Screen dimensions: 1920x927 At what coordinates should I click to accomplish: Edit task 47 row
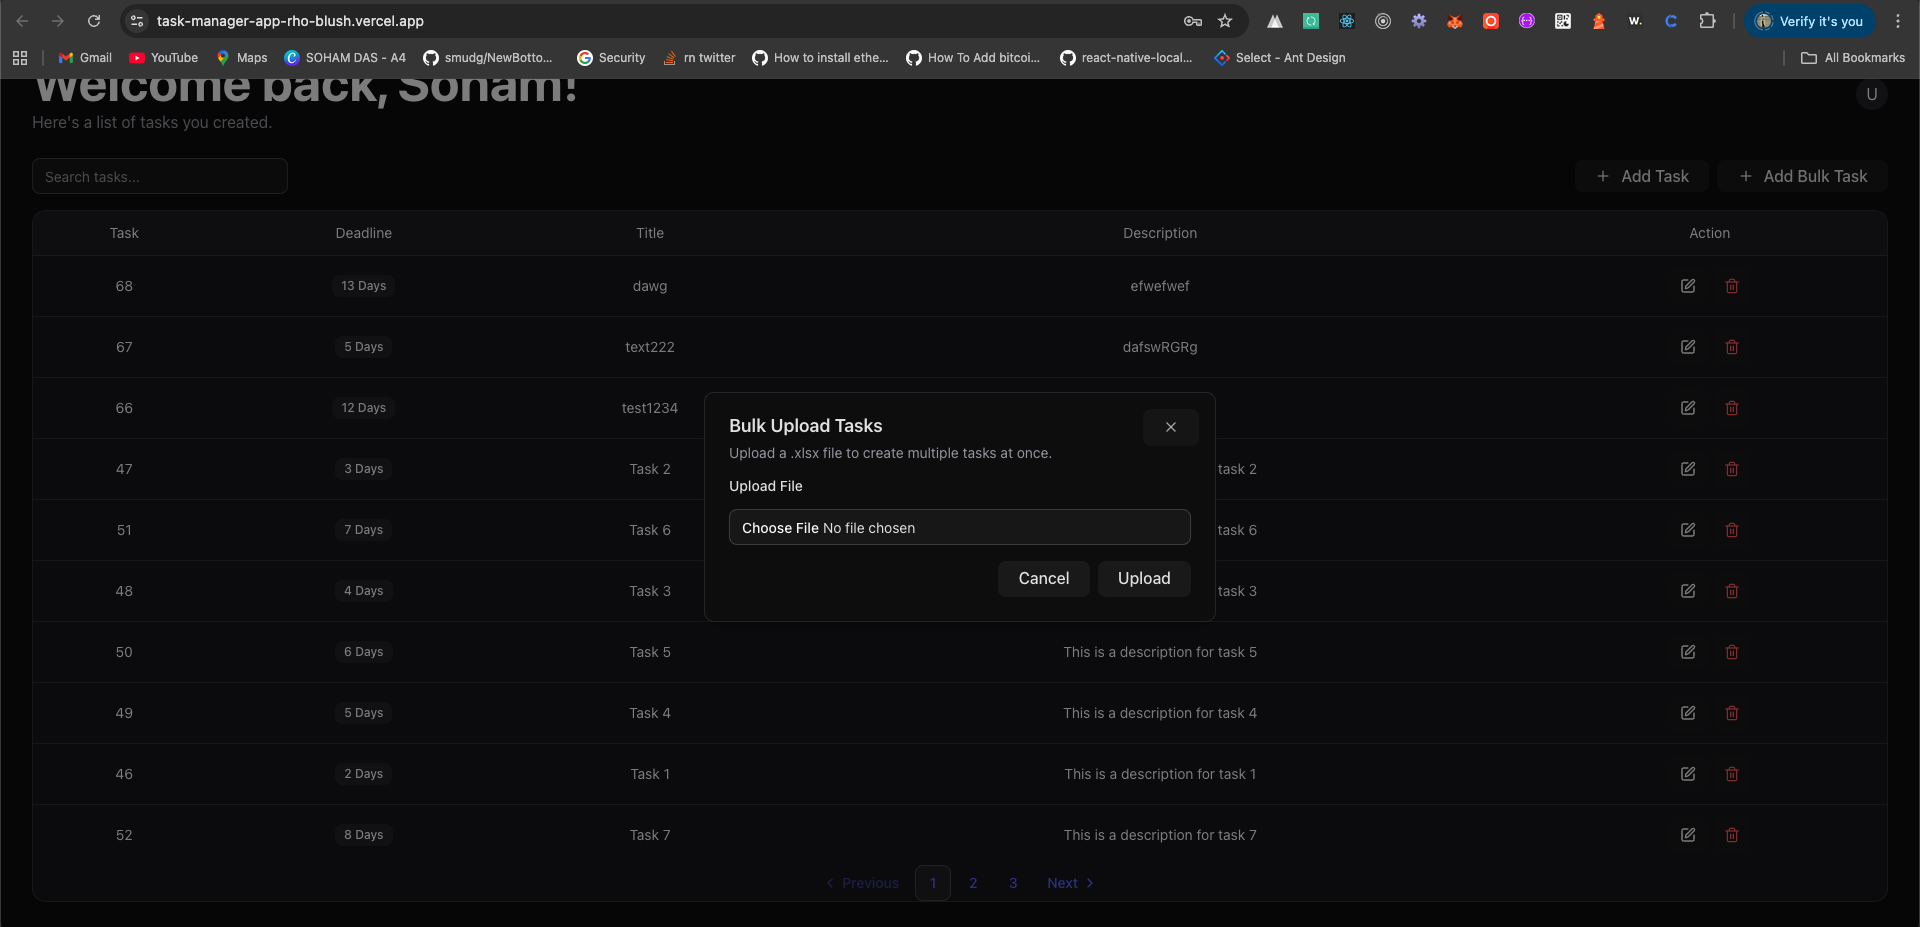point(1688,469)
